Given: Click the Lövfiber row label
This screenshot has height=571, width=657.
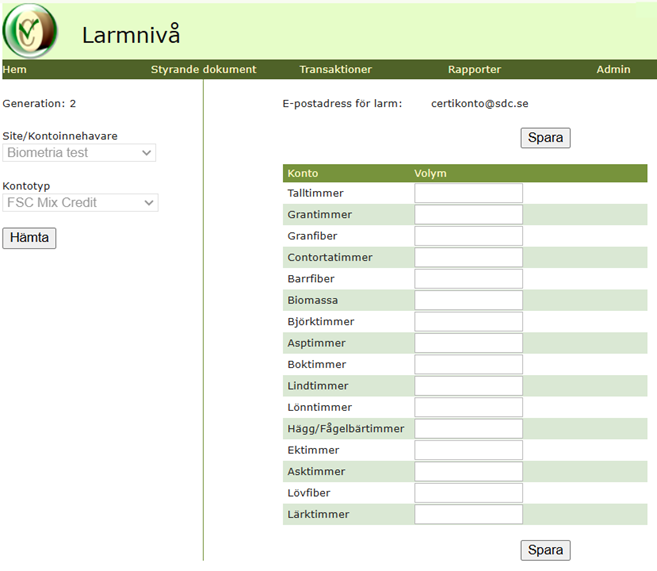Looking at the screenshot, I should 309,493.
